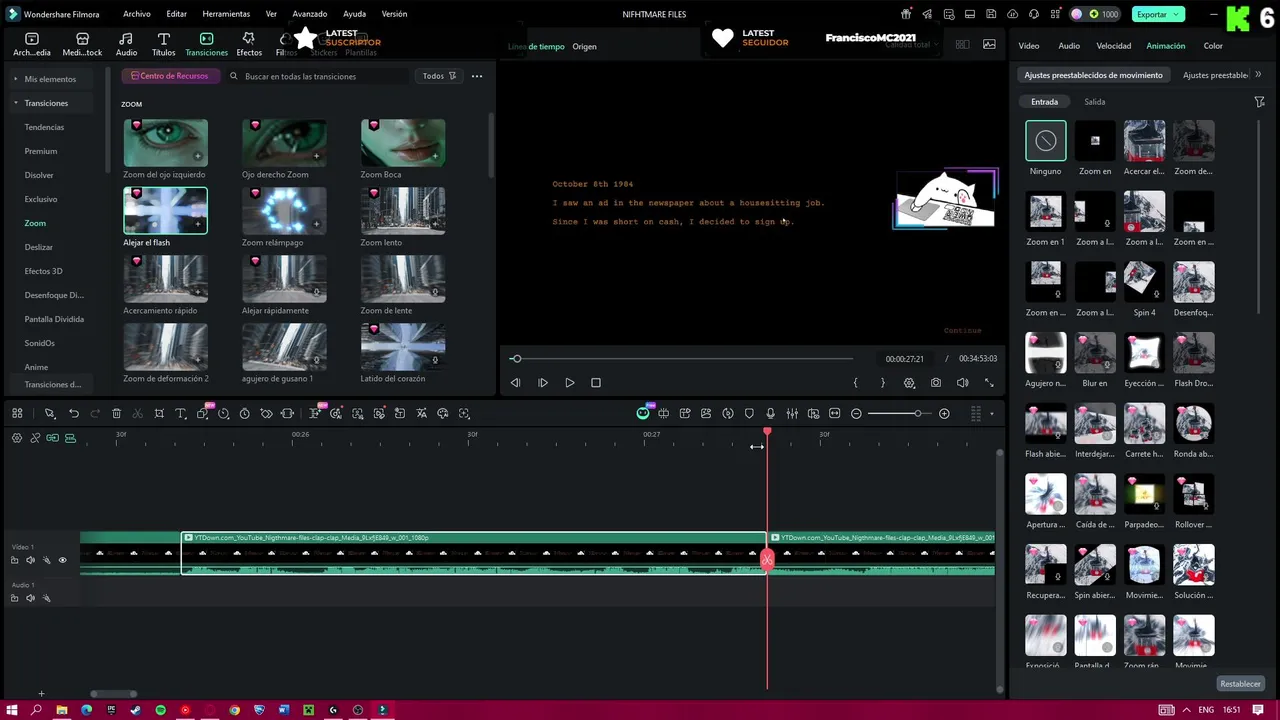Select the Salida animation option
Viewport: 1280px width, 720px height.
1095,102
